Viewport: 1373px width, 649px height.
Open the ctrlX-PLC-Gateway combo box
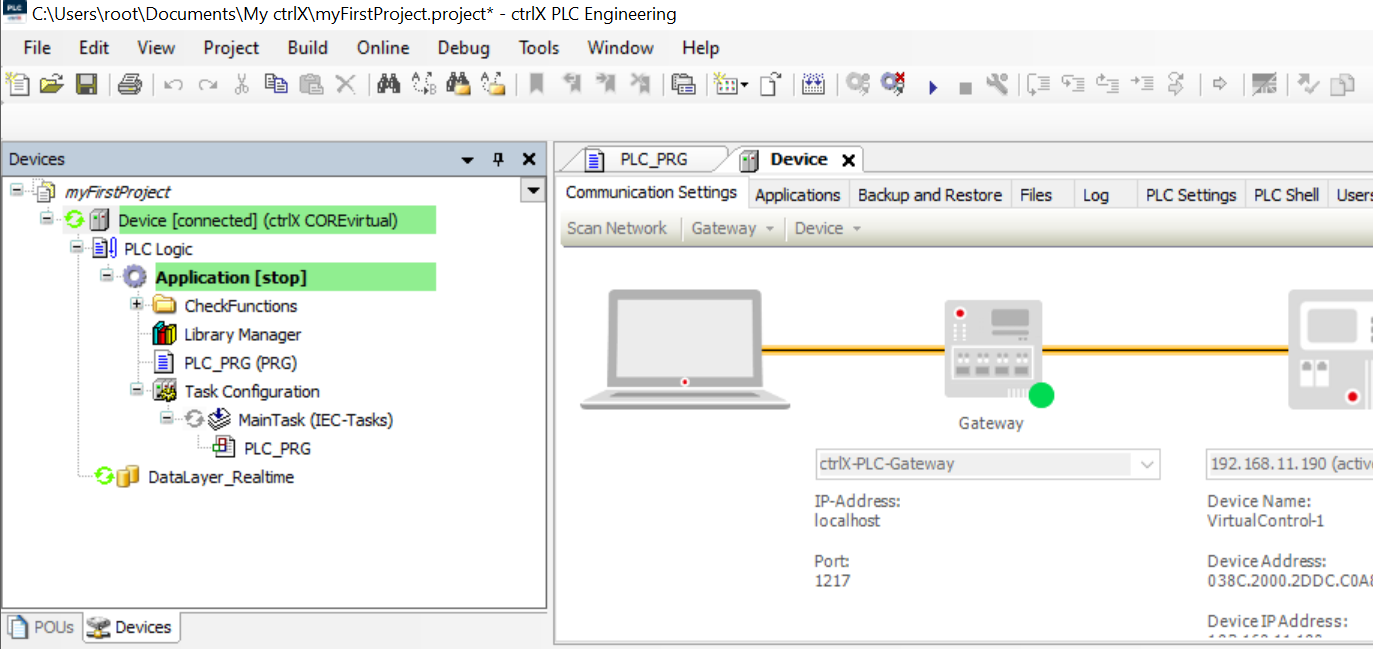pyautogui.click(x=988, y=464)
